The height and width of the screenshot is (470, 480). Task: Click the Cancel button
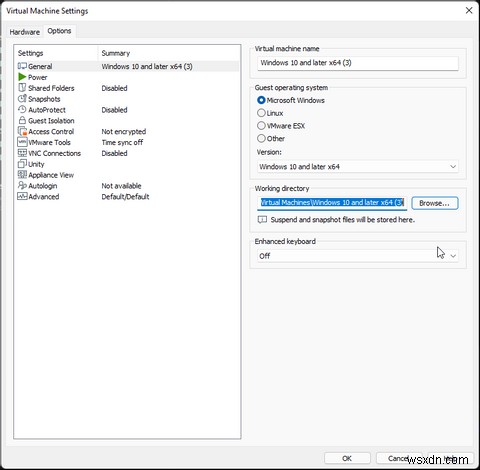(399, 458)
